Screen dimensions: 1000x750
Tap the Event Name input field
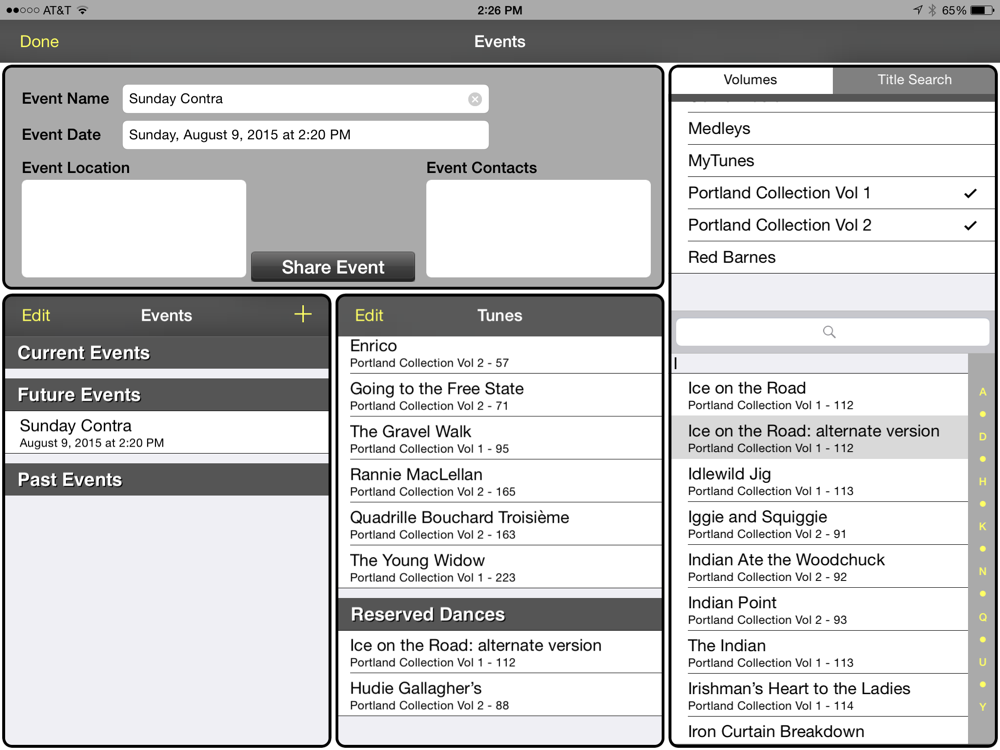click(x=305, y=99)
